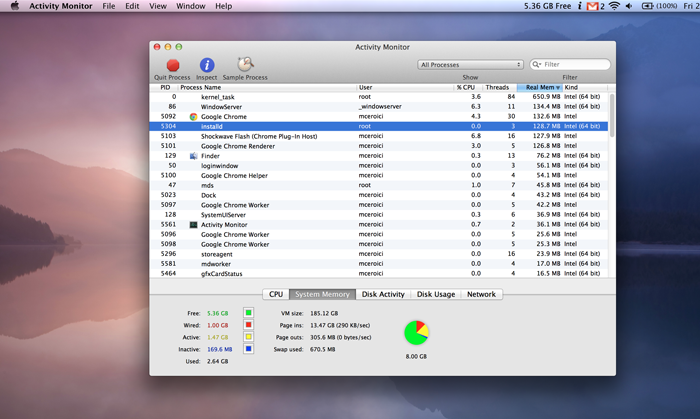Open the Wi-Fi status menu
Image resolution: width=700 pixels, height=419 pixels.
(614, 6)
